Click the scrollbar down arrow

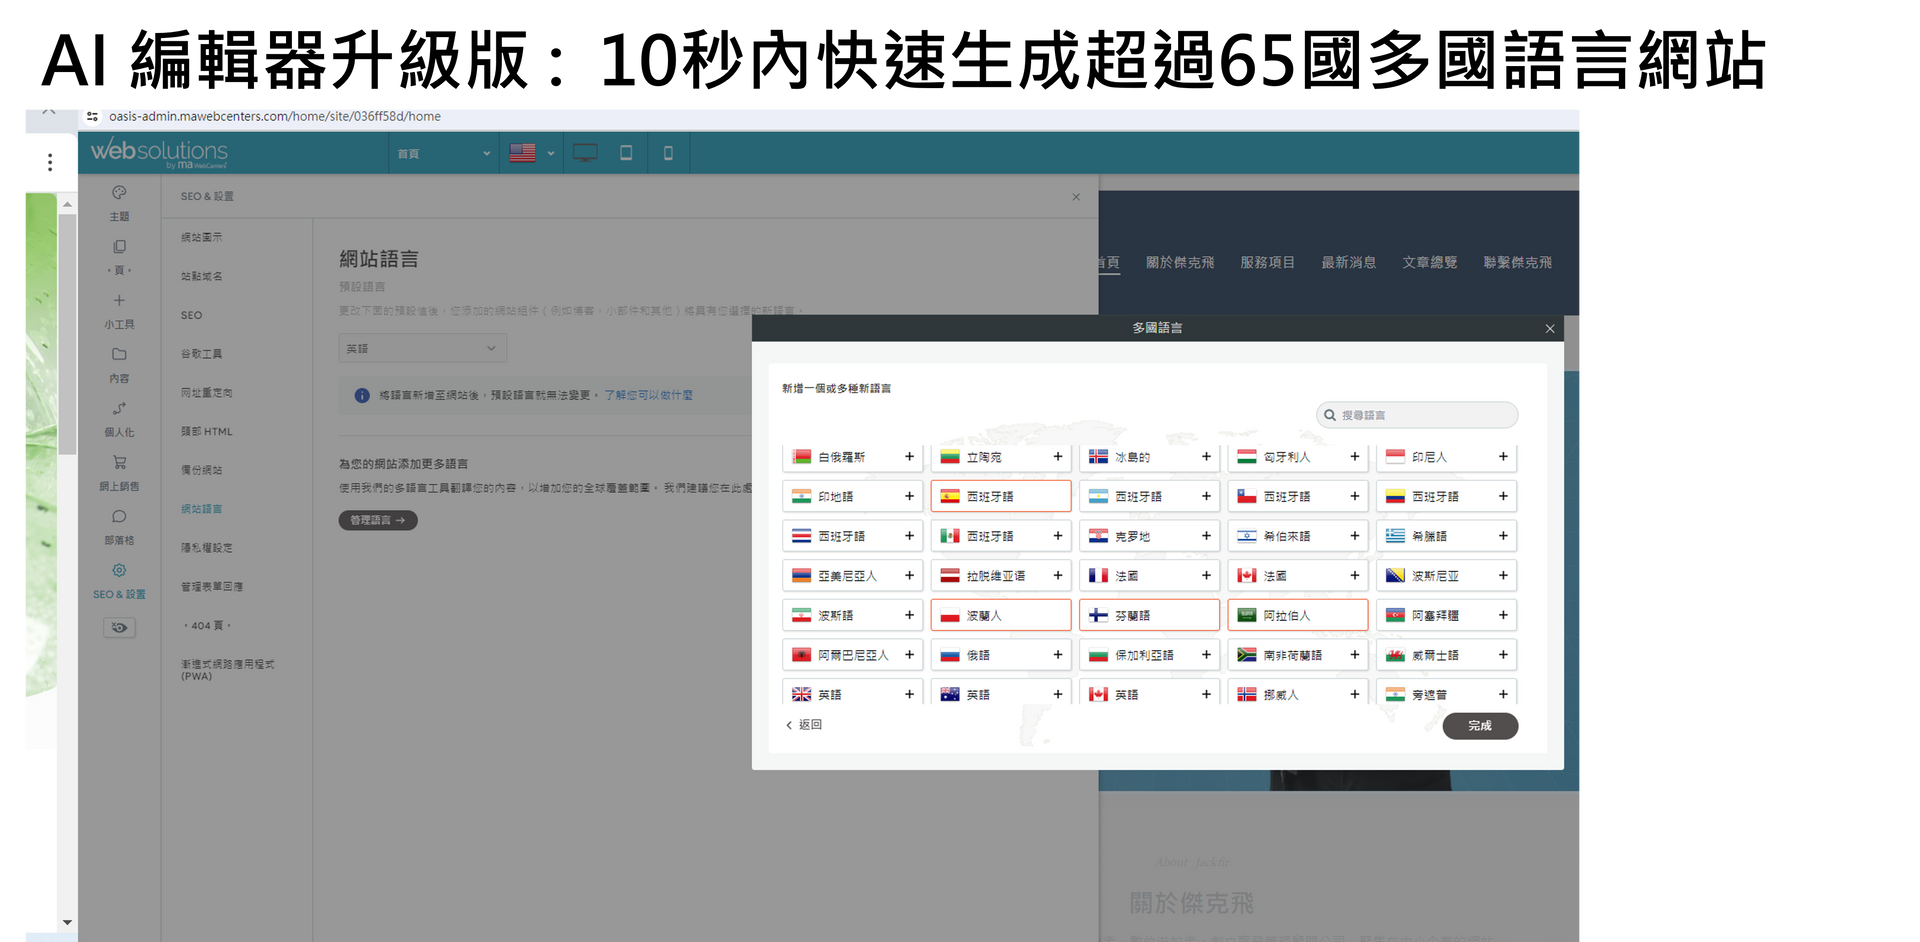tap(67, 922)
